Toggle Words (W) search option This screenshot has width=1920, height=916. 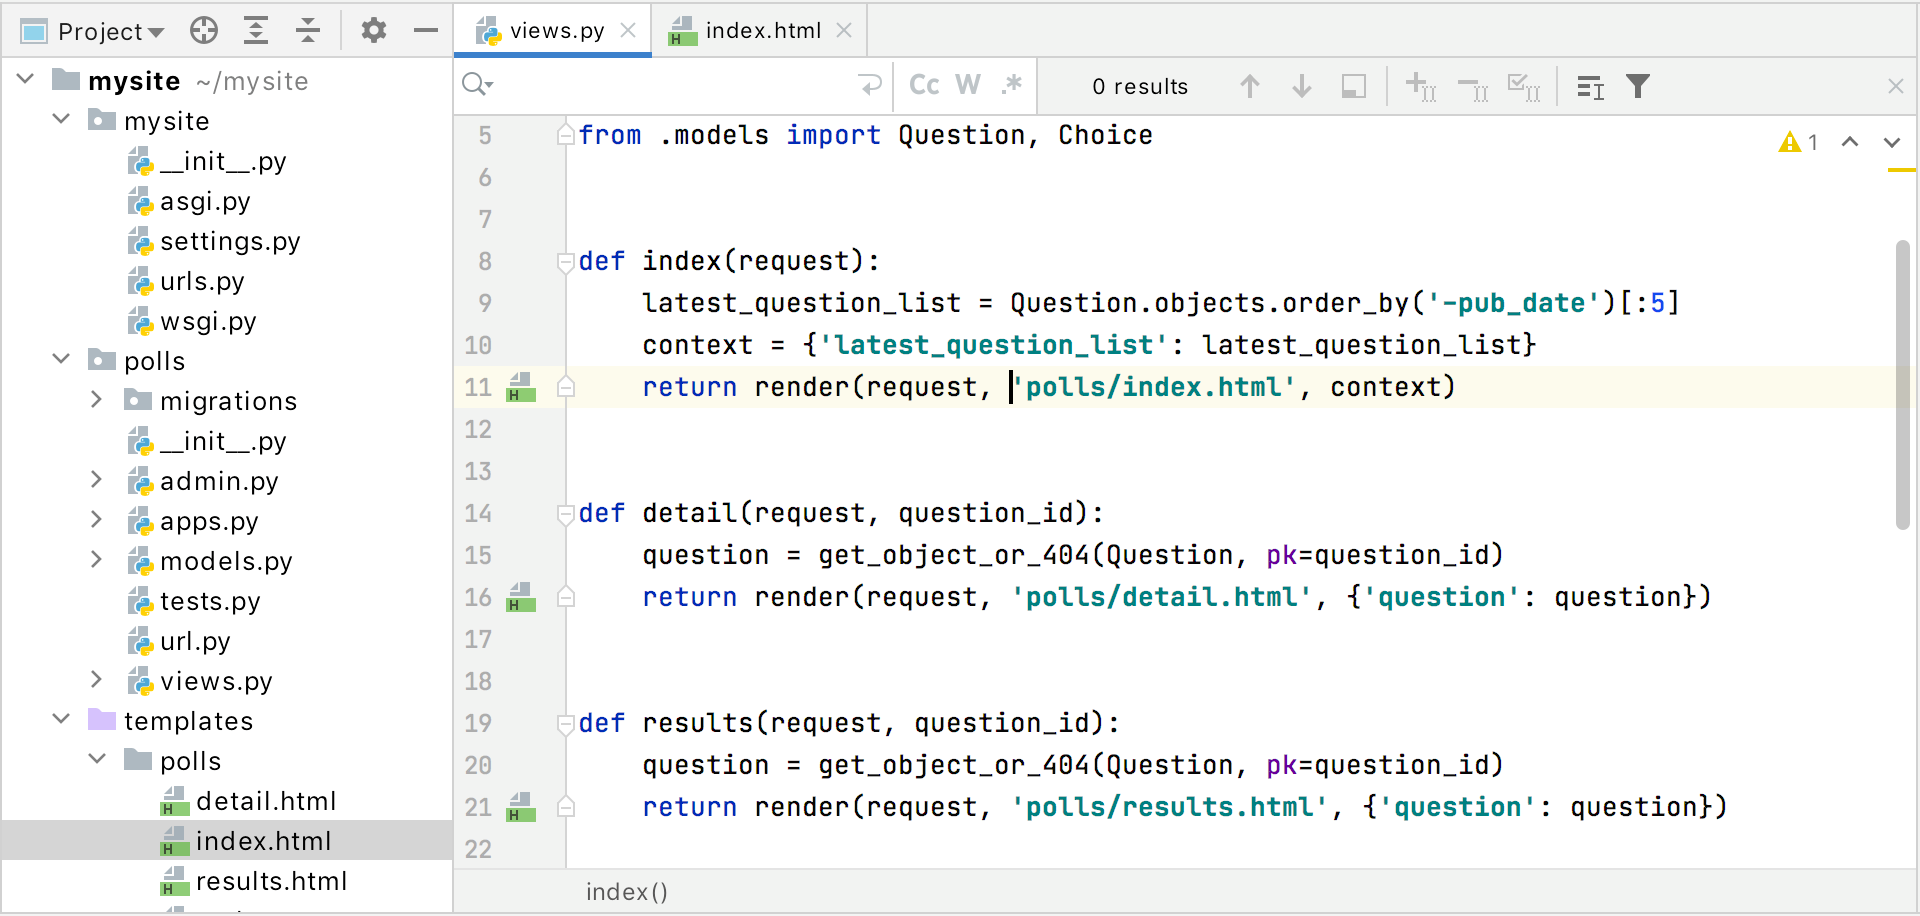(968, 86)
